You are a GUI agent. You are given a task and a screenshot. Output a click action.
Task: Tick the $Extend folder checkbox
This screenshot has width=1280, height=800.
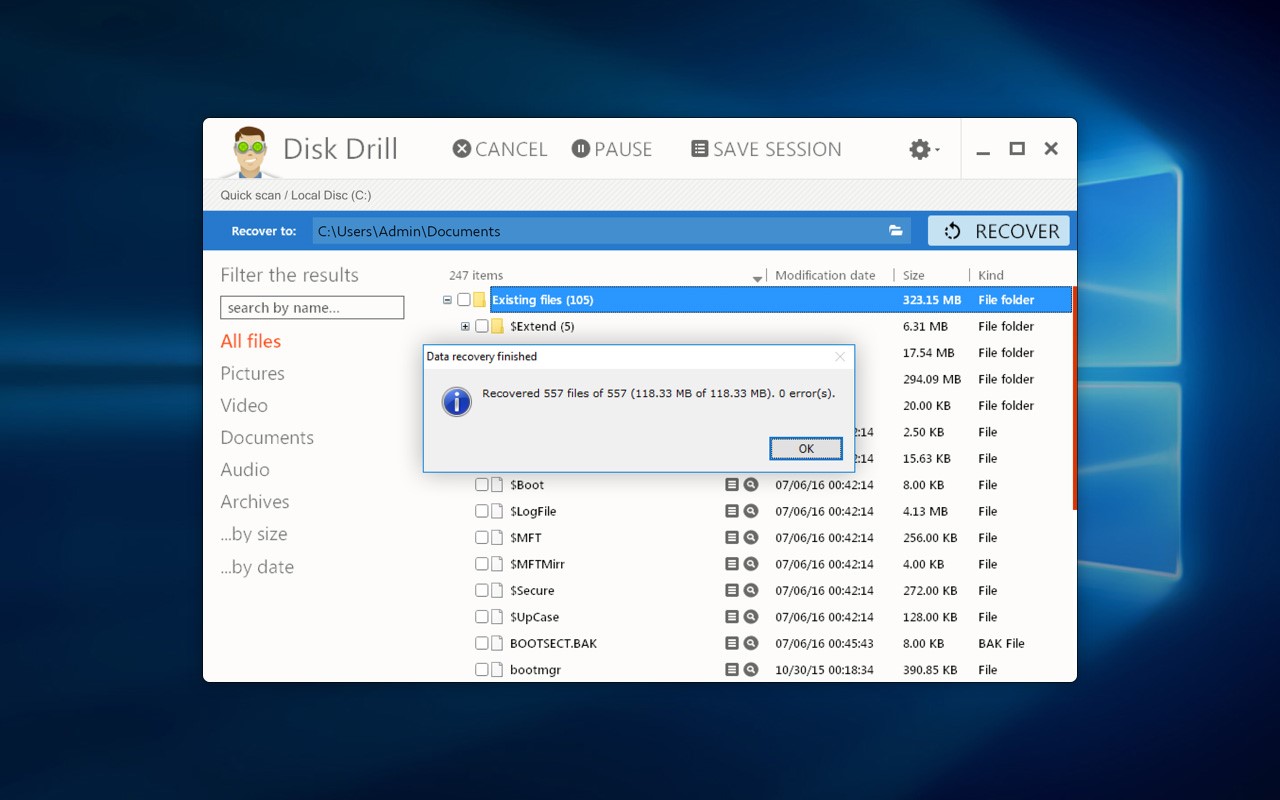(x=482, y=326)
